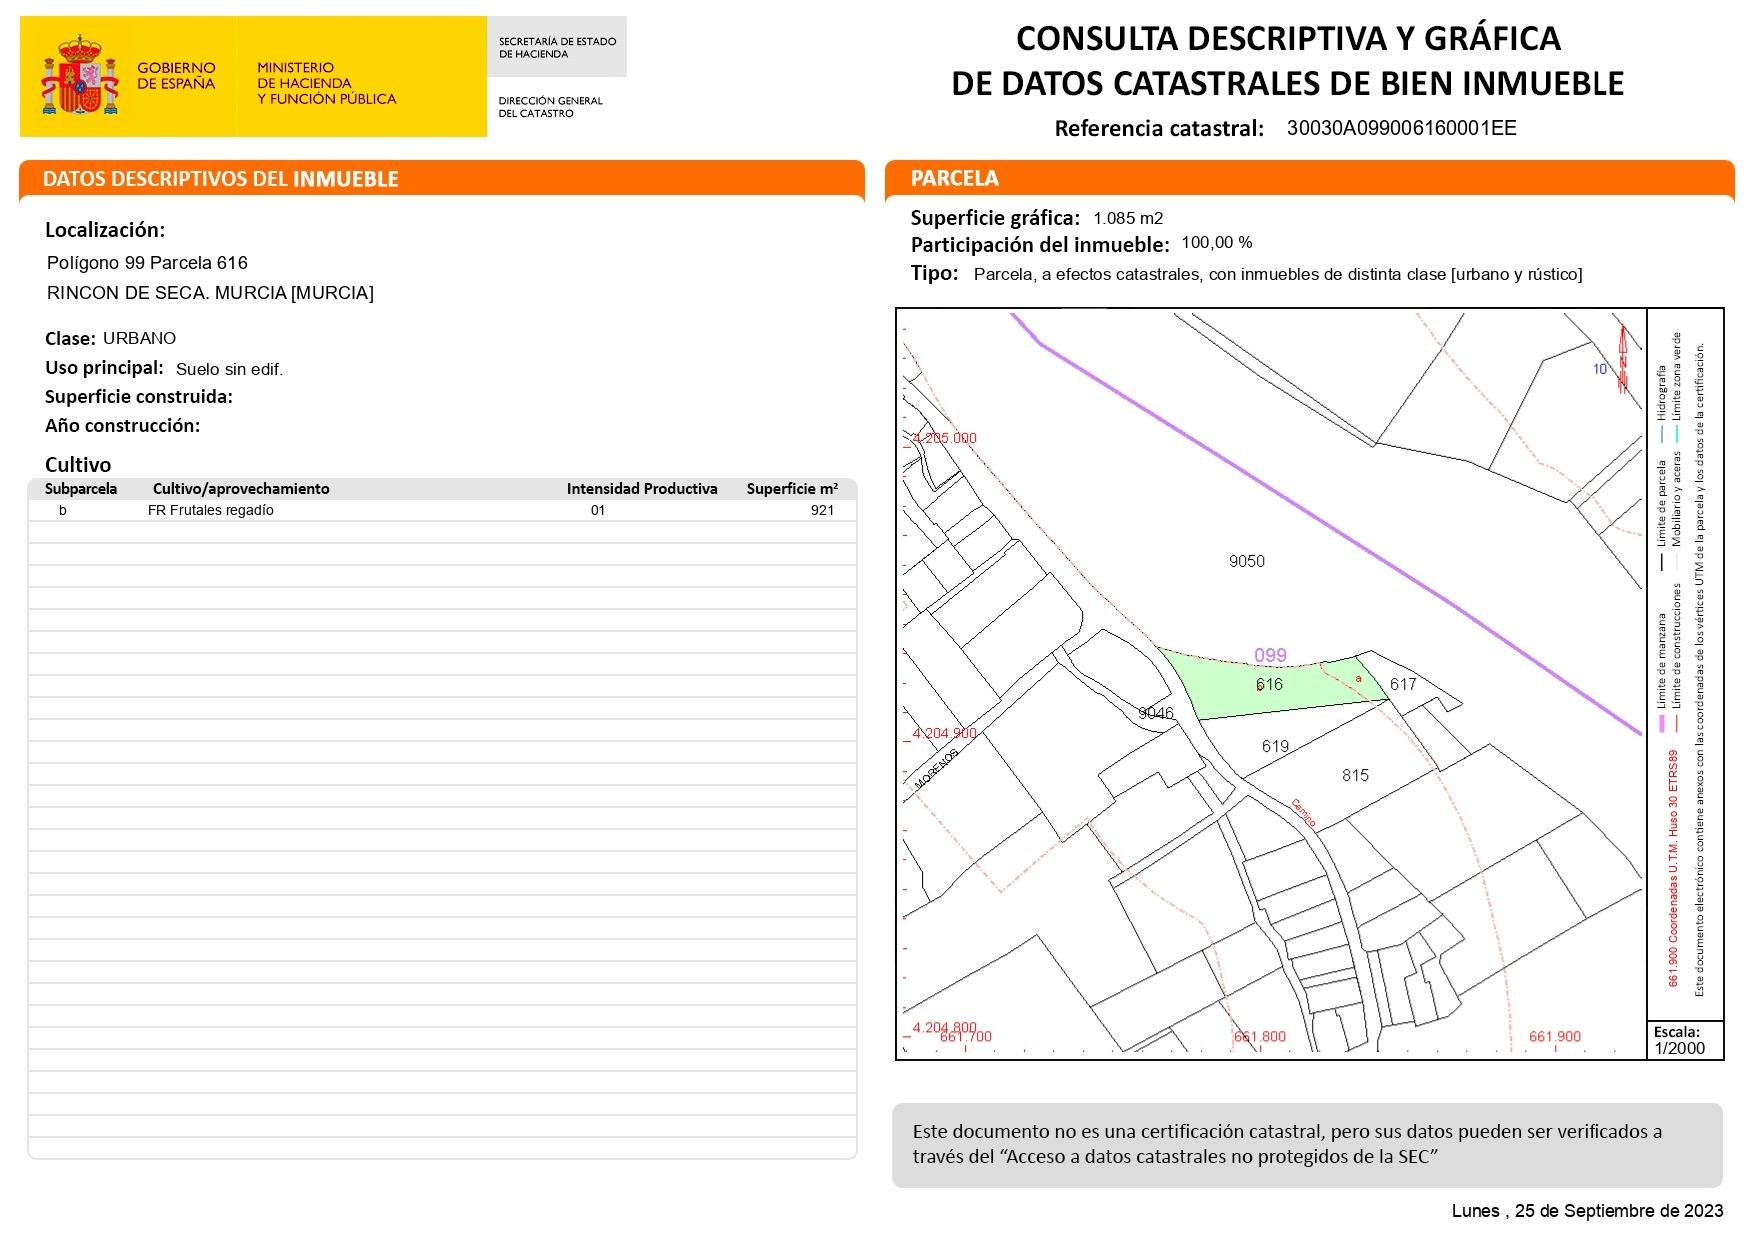The width and height of the screenshot is (1757, 1241).
Task: Select parcel 617 on the map
Action: (1403, 685)
